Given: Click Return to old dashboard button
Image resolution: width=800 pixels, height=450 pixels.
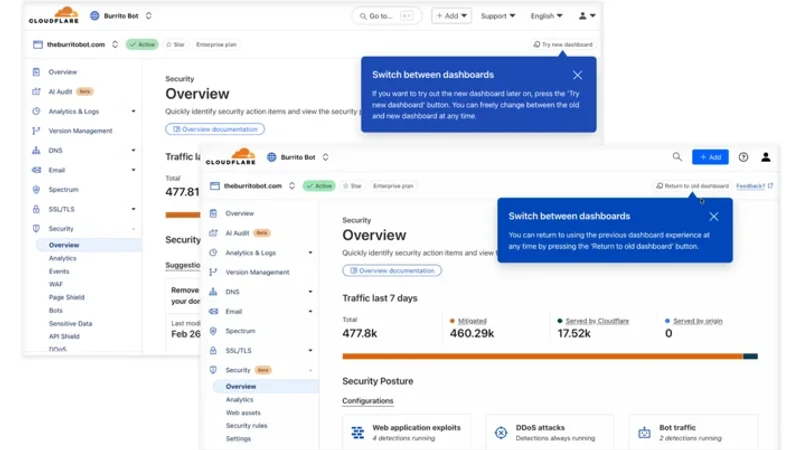Looking at the screenshot, I should coord(692,186).
